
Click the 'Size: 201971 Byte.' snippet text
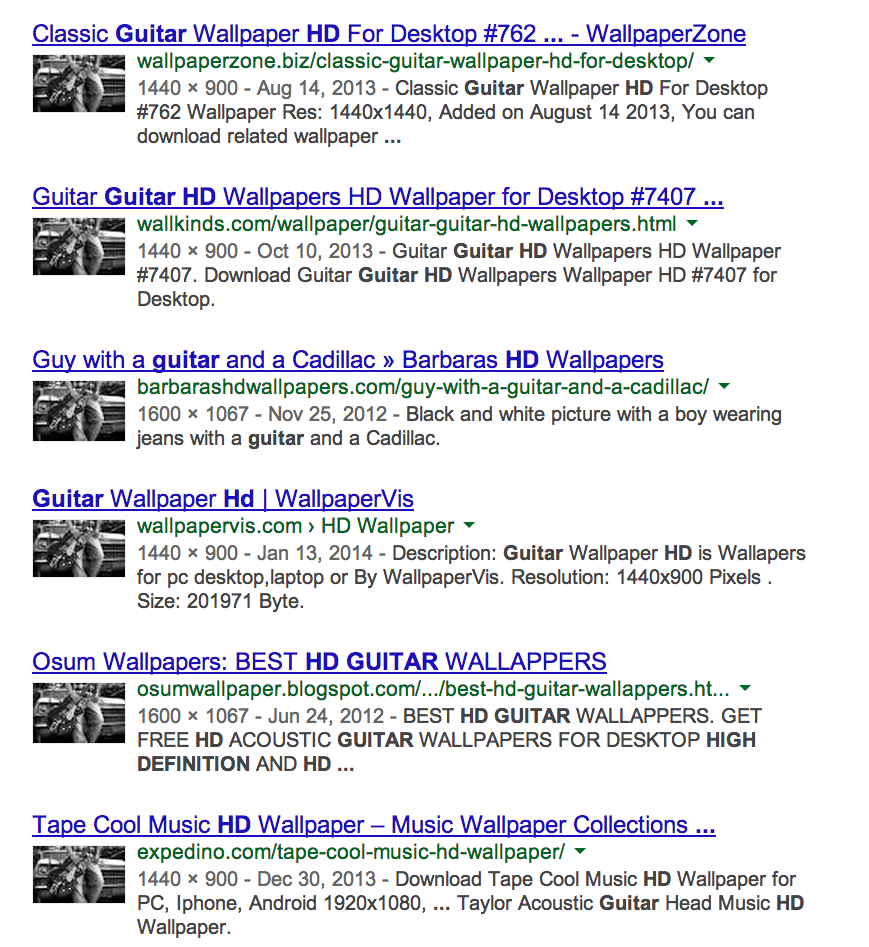[x=220, y=602]
